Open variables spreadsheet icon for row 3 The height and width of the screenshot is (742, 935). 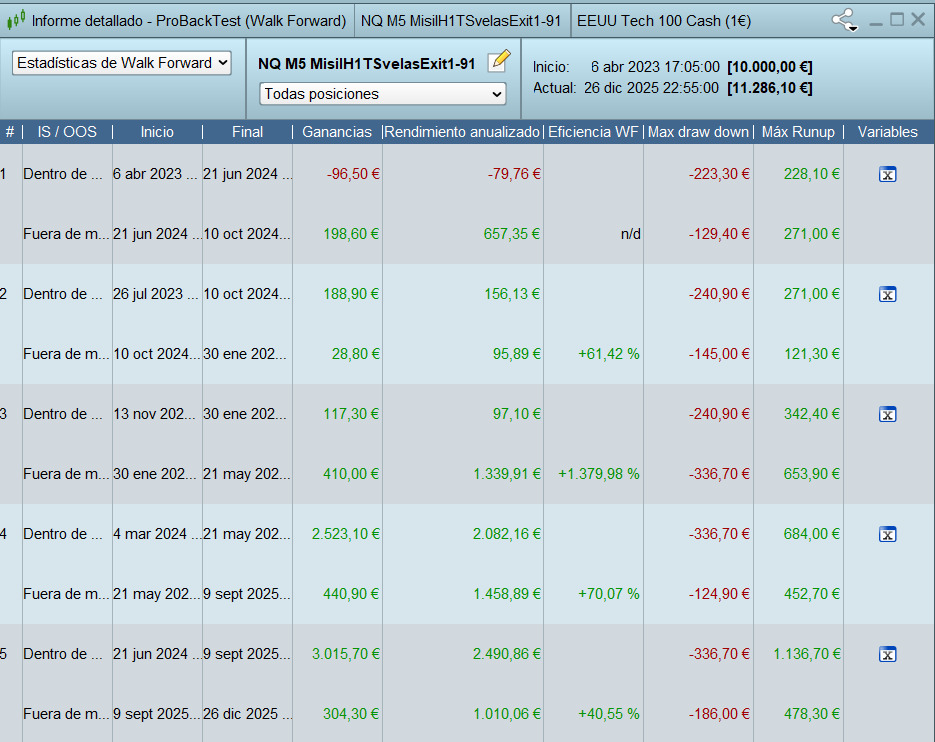pos(887,414)
